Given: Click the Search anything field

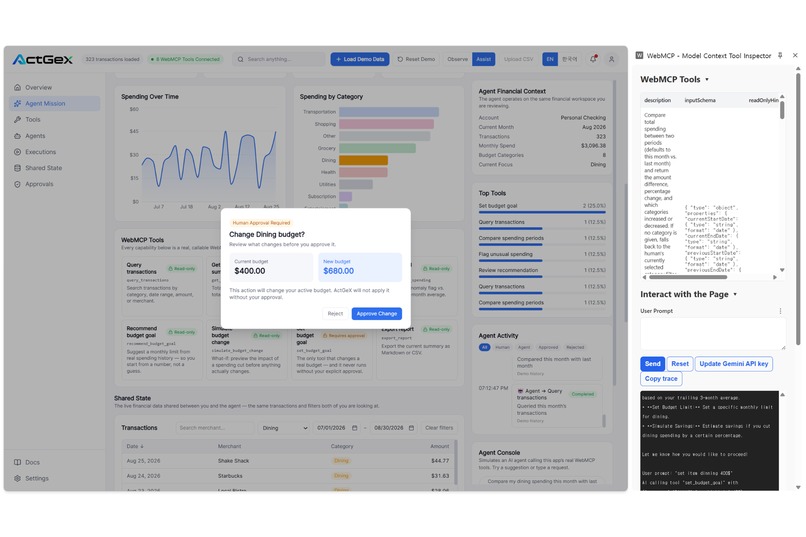Looking at the screenshot, I should 279,59.
